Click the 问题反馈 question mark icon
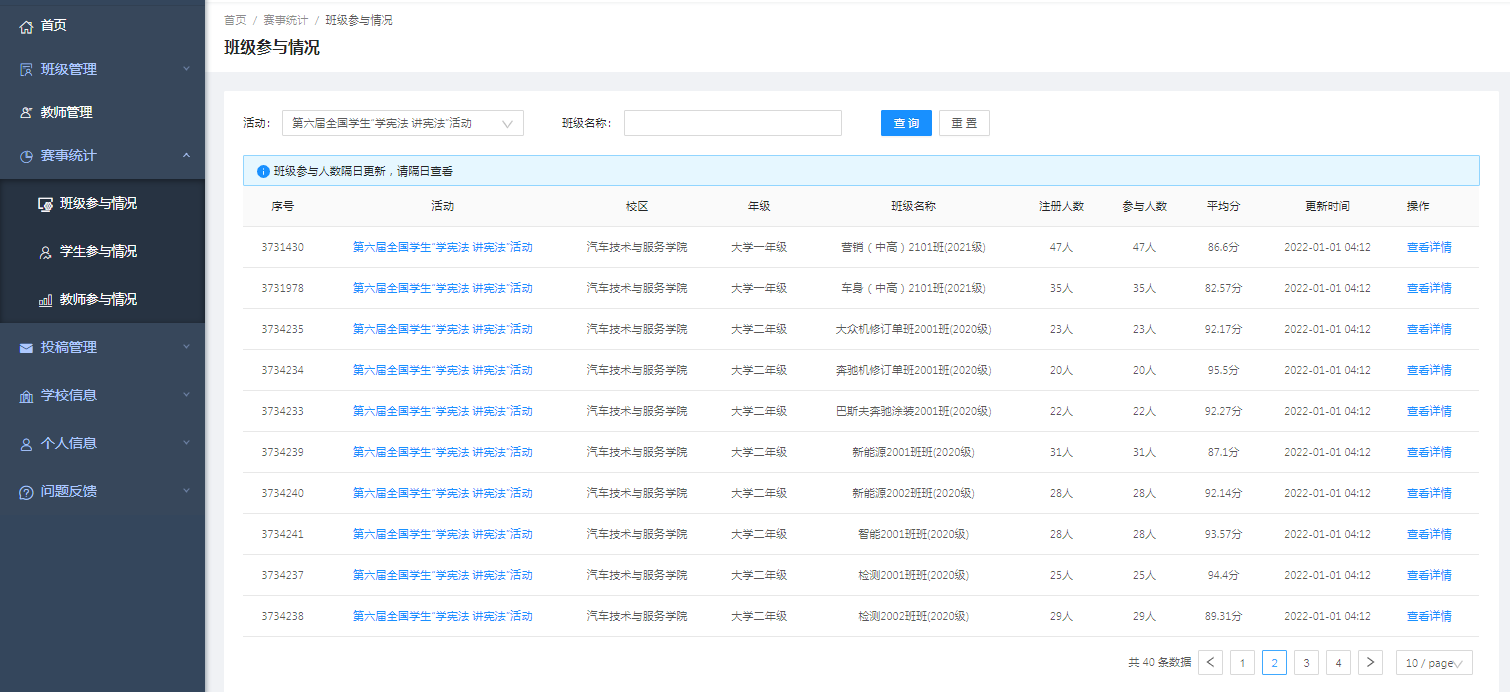 pos(27,492)
